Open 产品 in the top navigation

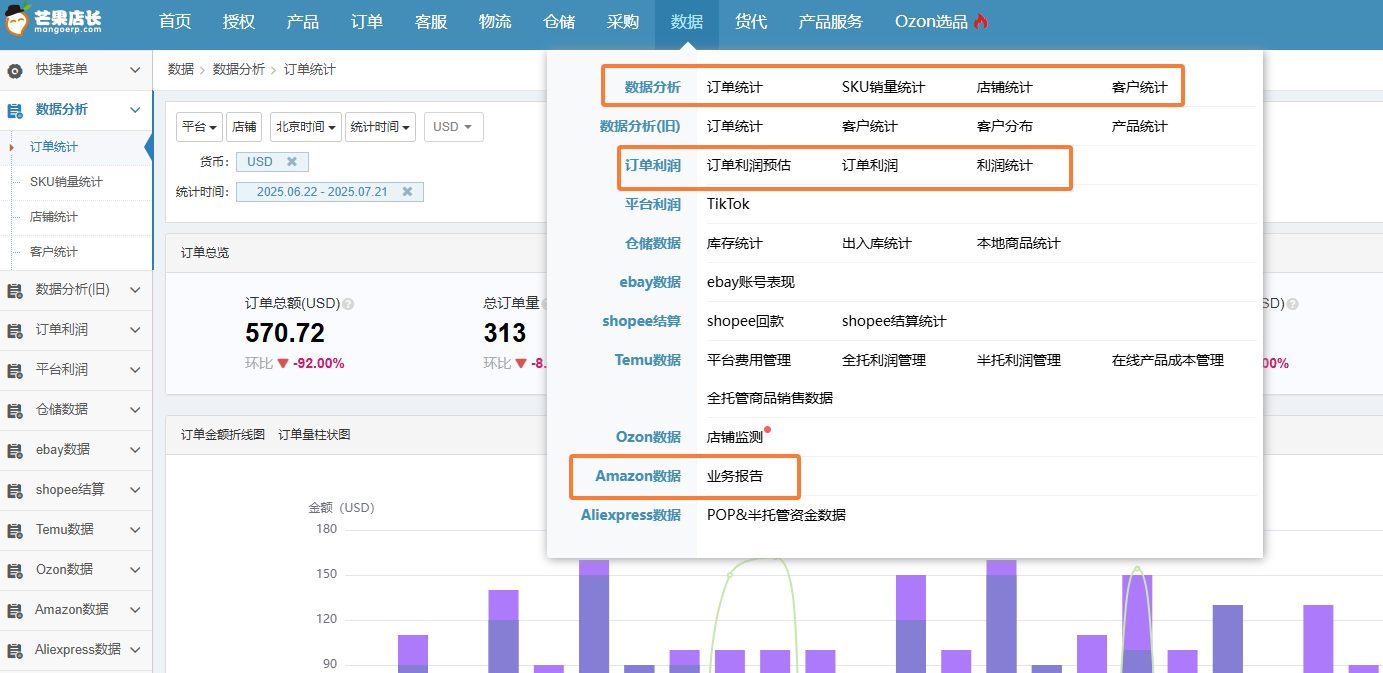[x=303, y=22]
